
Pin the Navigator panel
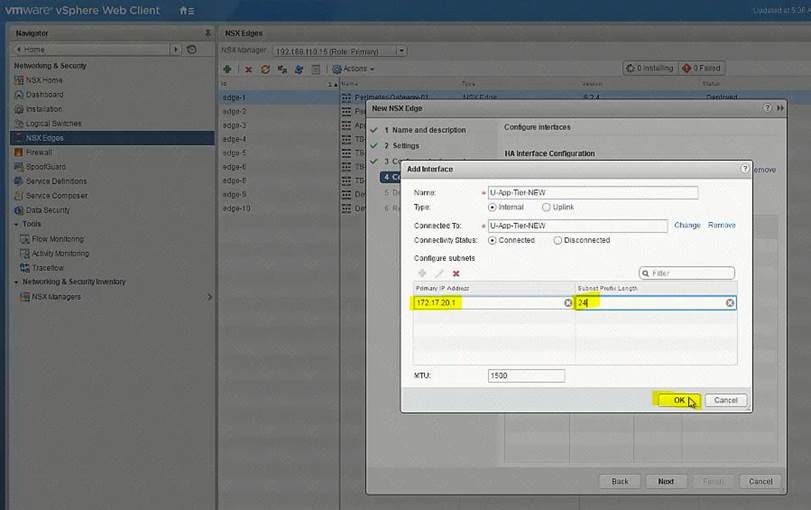(207, 33)
